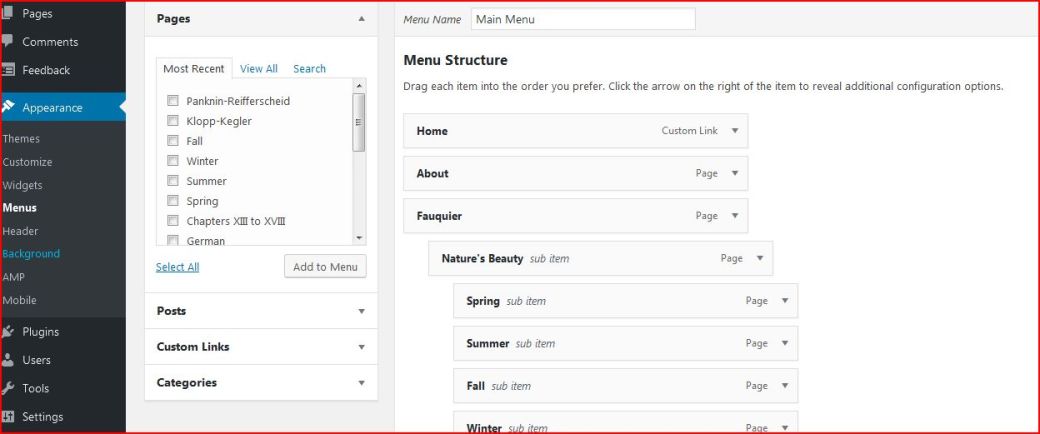Open the Home menu item options arrow
Screen dimensions: 1040x434
pyautogui.click(x=735, y=131)
